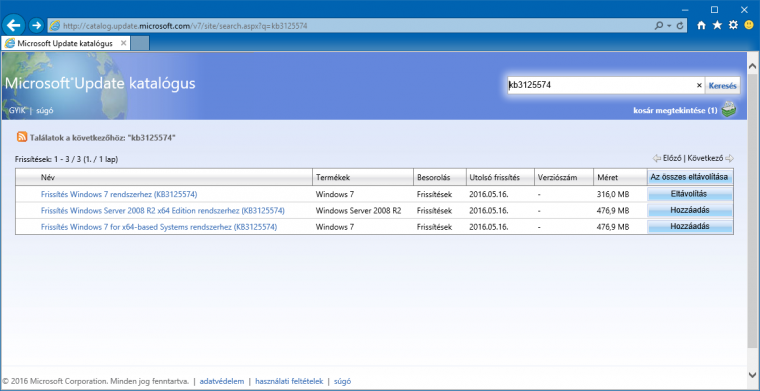Click the Microsoft Update katalógus title

[x=100, y=83]
